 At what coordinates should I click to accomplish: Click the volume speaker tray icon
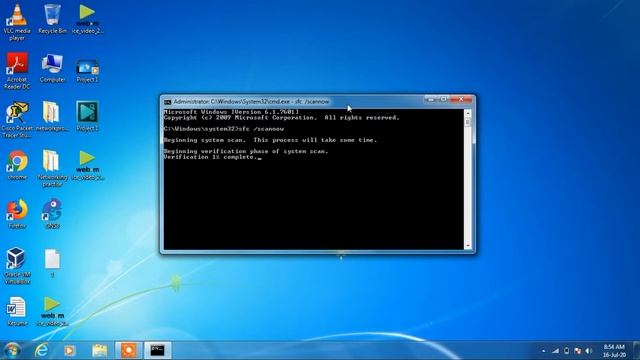tap(589, 351)
